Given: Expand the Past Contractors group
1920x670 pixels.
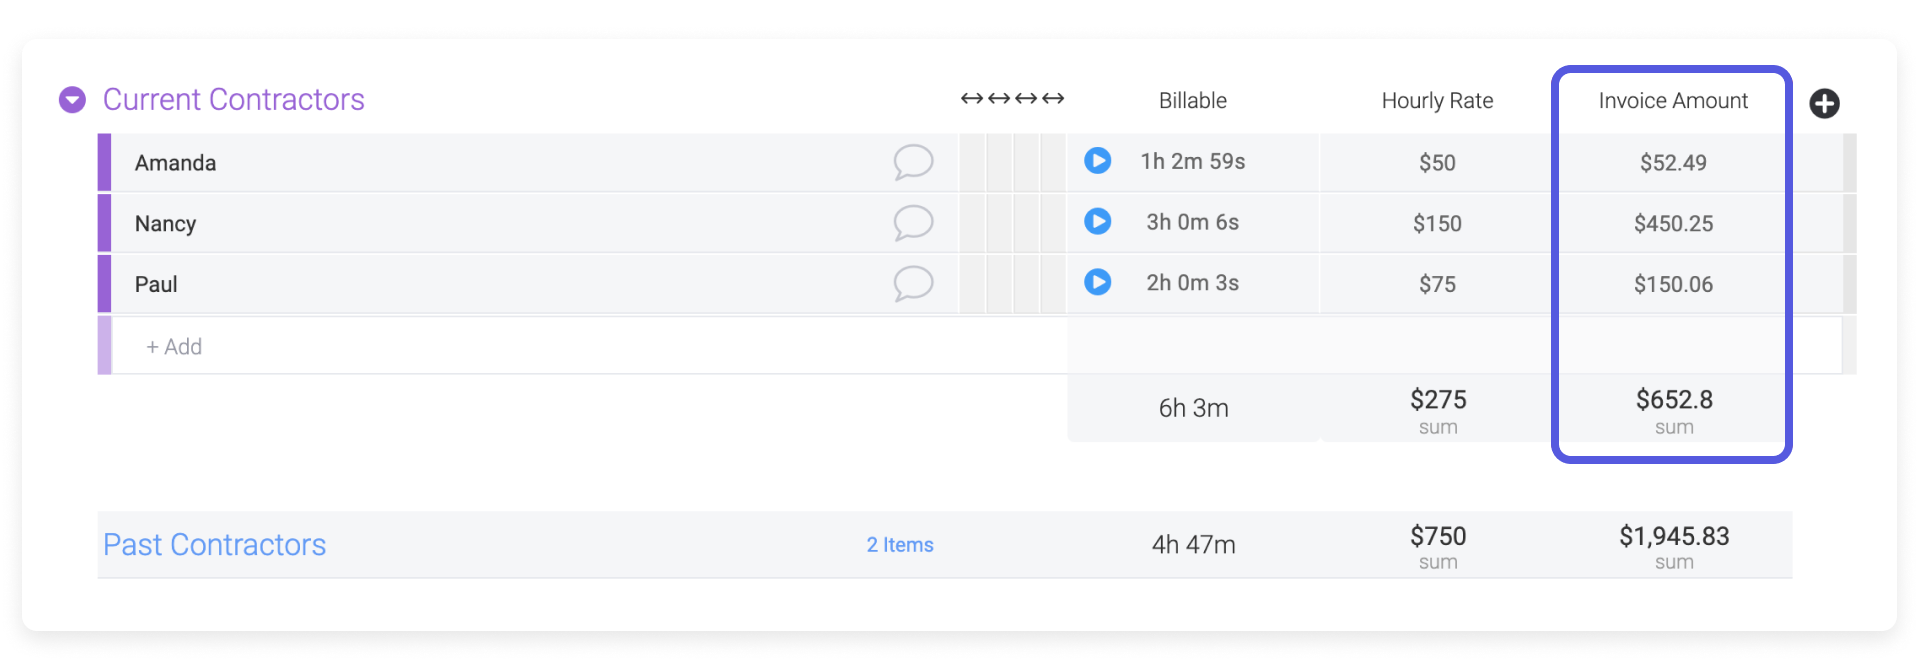Looking at the screenshot, I should 214,545.
